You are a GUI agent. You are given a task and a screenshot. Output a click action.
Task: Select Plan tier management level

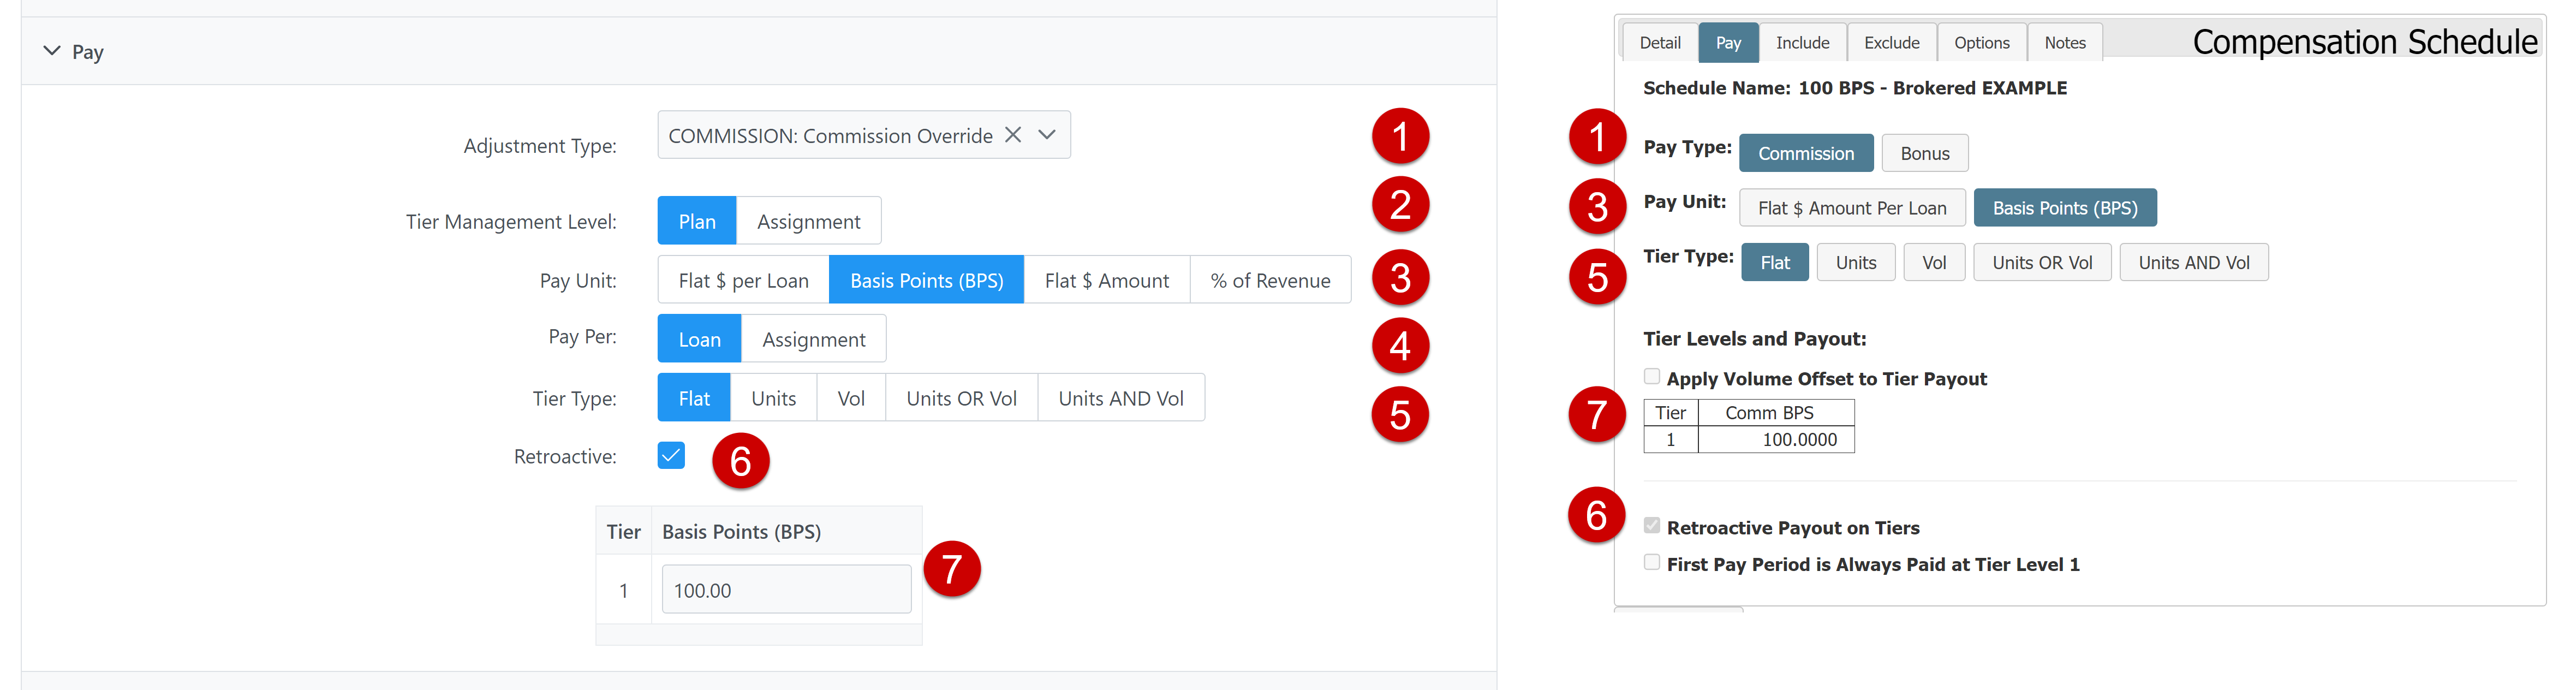click(x=697, y=221)
